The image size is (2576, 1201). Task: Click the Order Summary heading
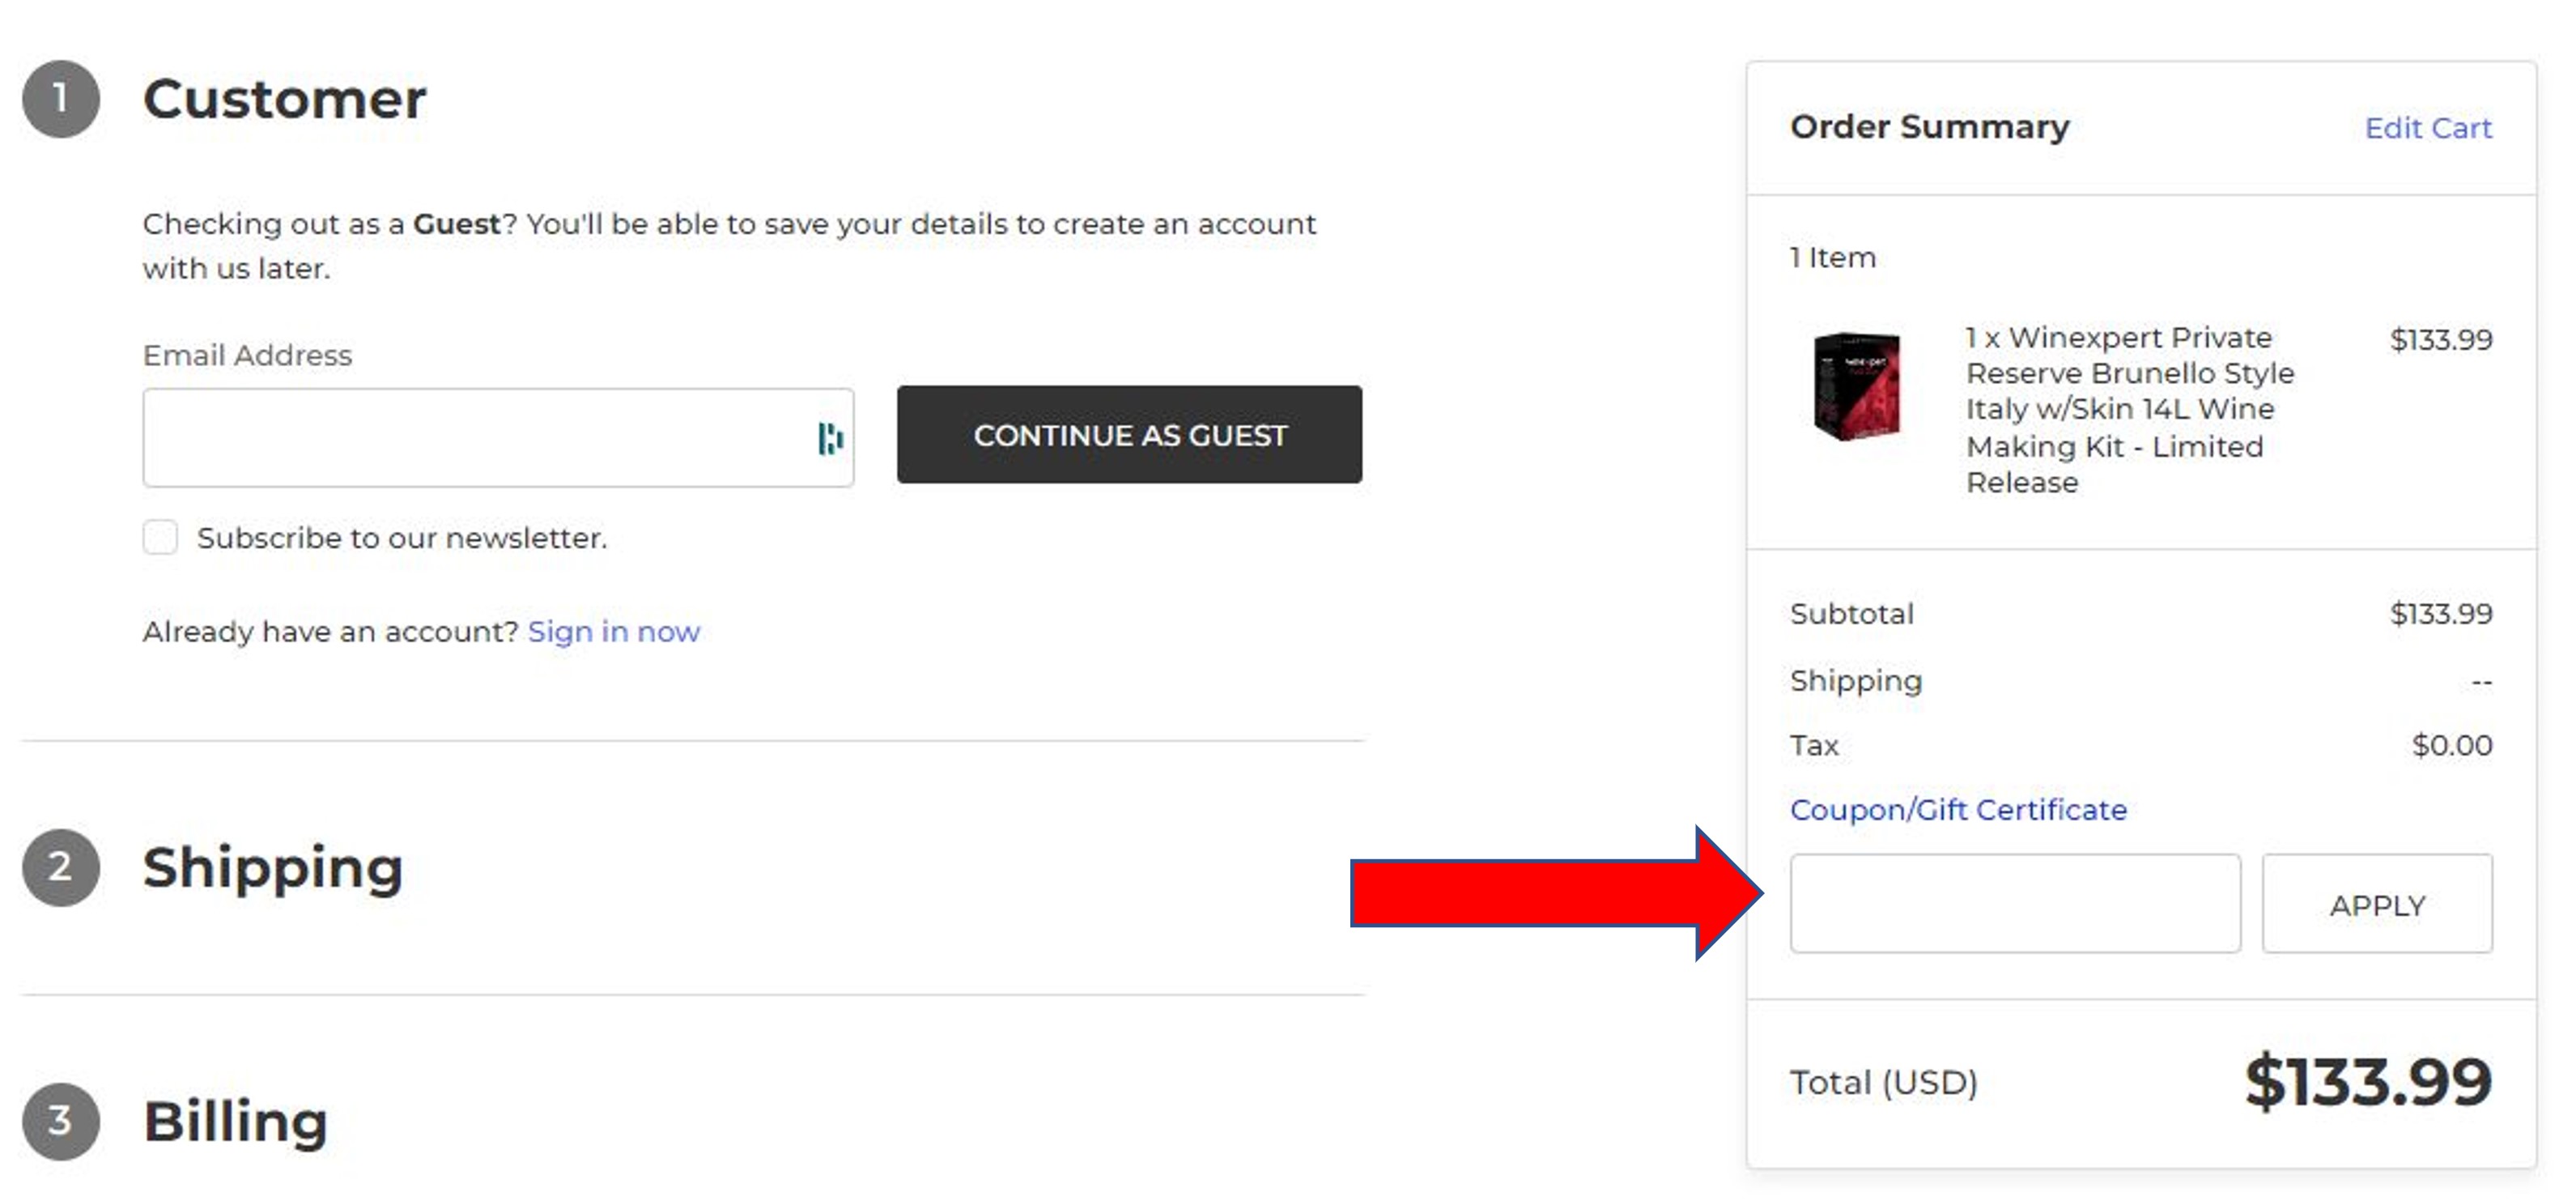(x=1929, y=127)
